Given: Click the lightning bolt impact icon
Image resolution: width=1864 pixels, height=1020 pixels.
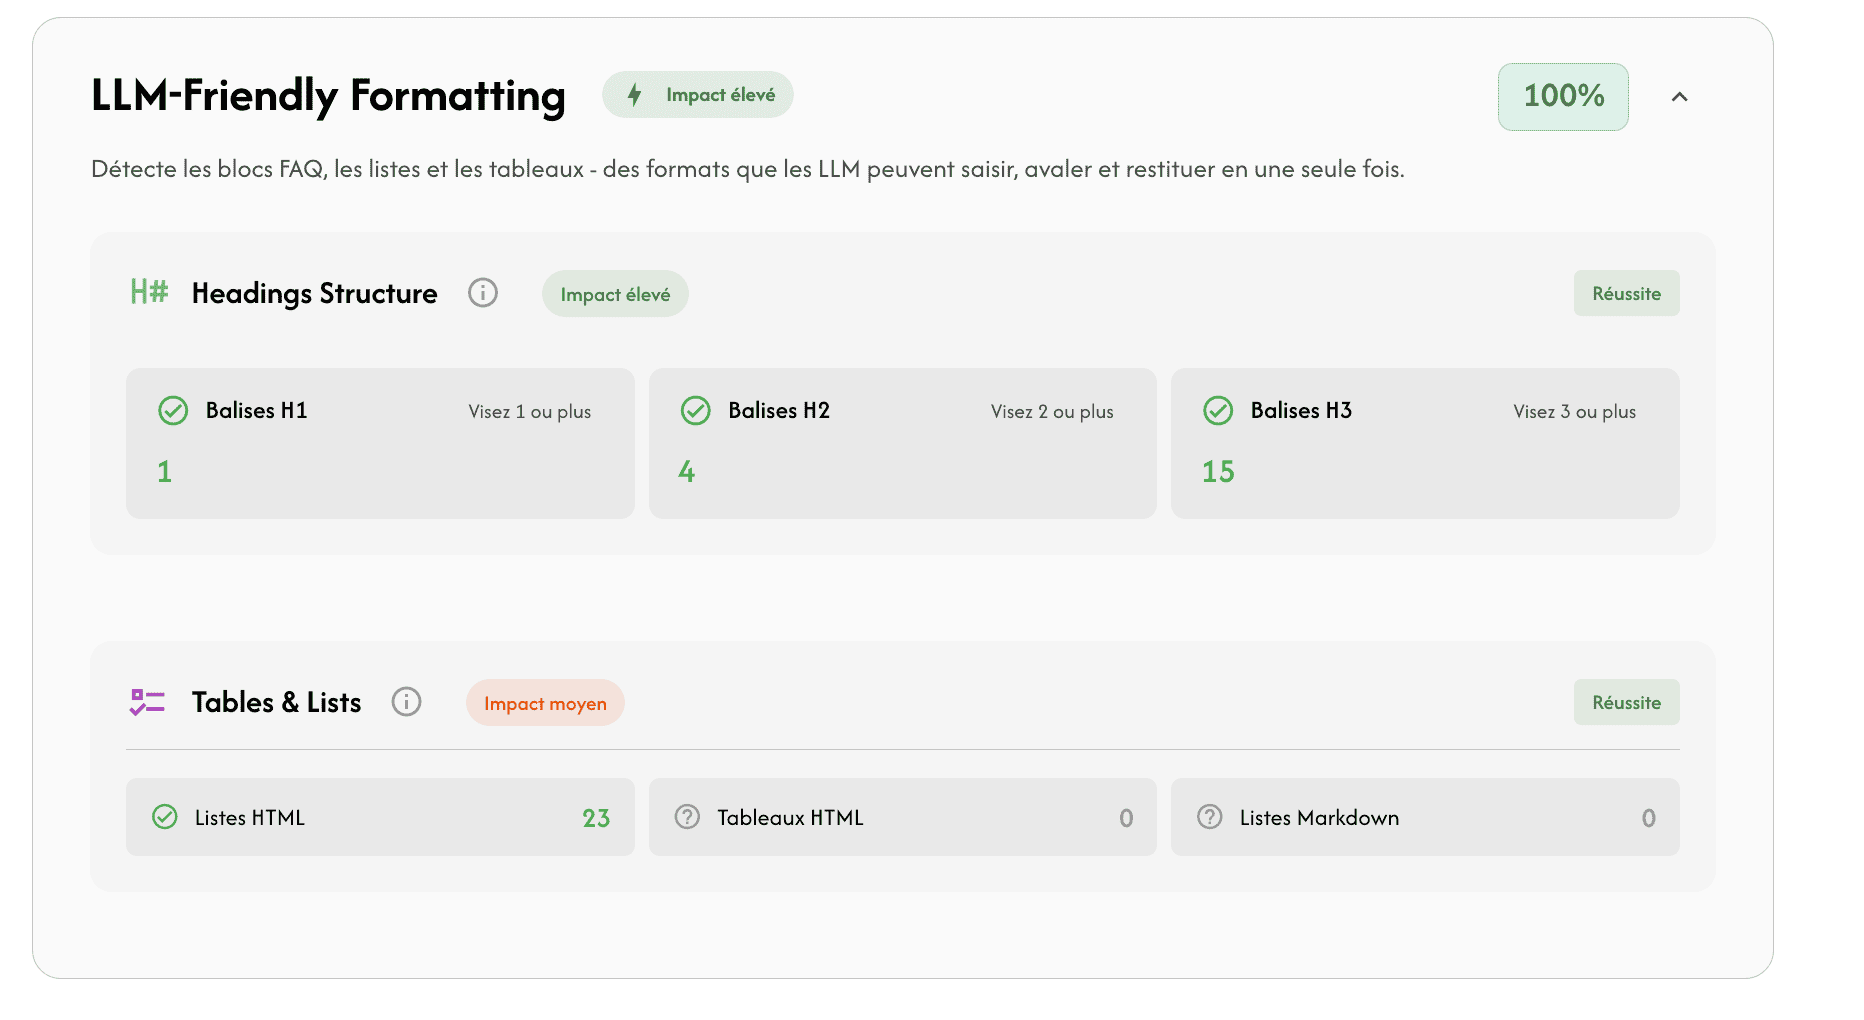Looking at the screenshot, I should click(634, 95).
